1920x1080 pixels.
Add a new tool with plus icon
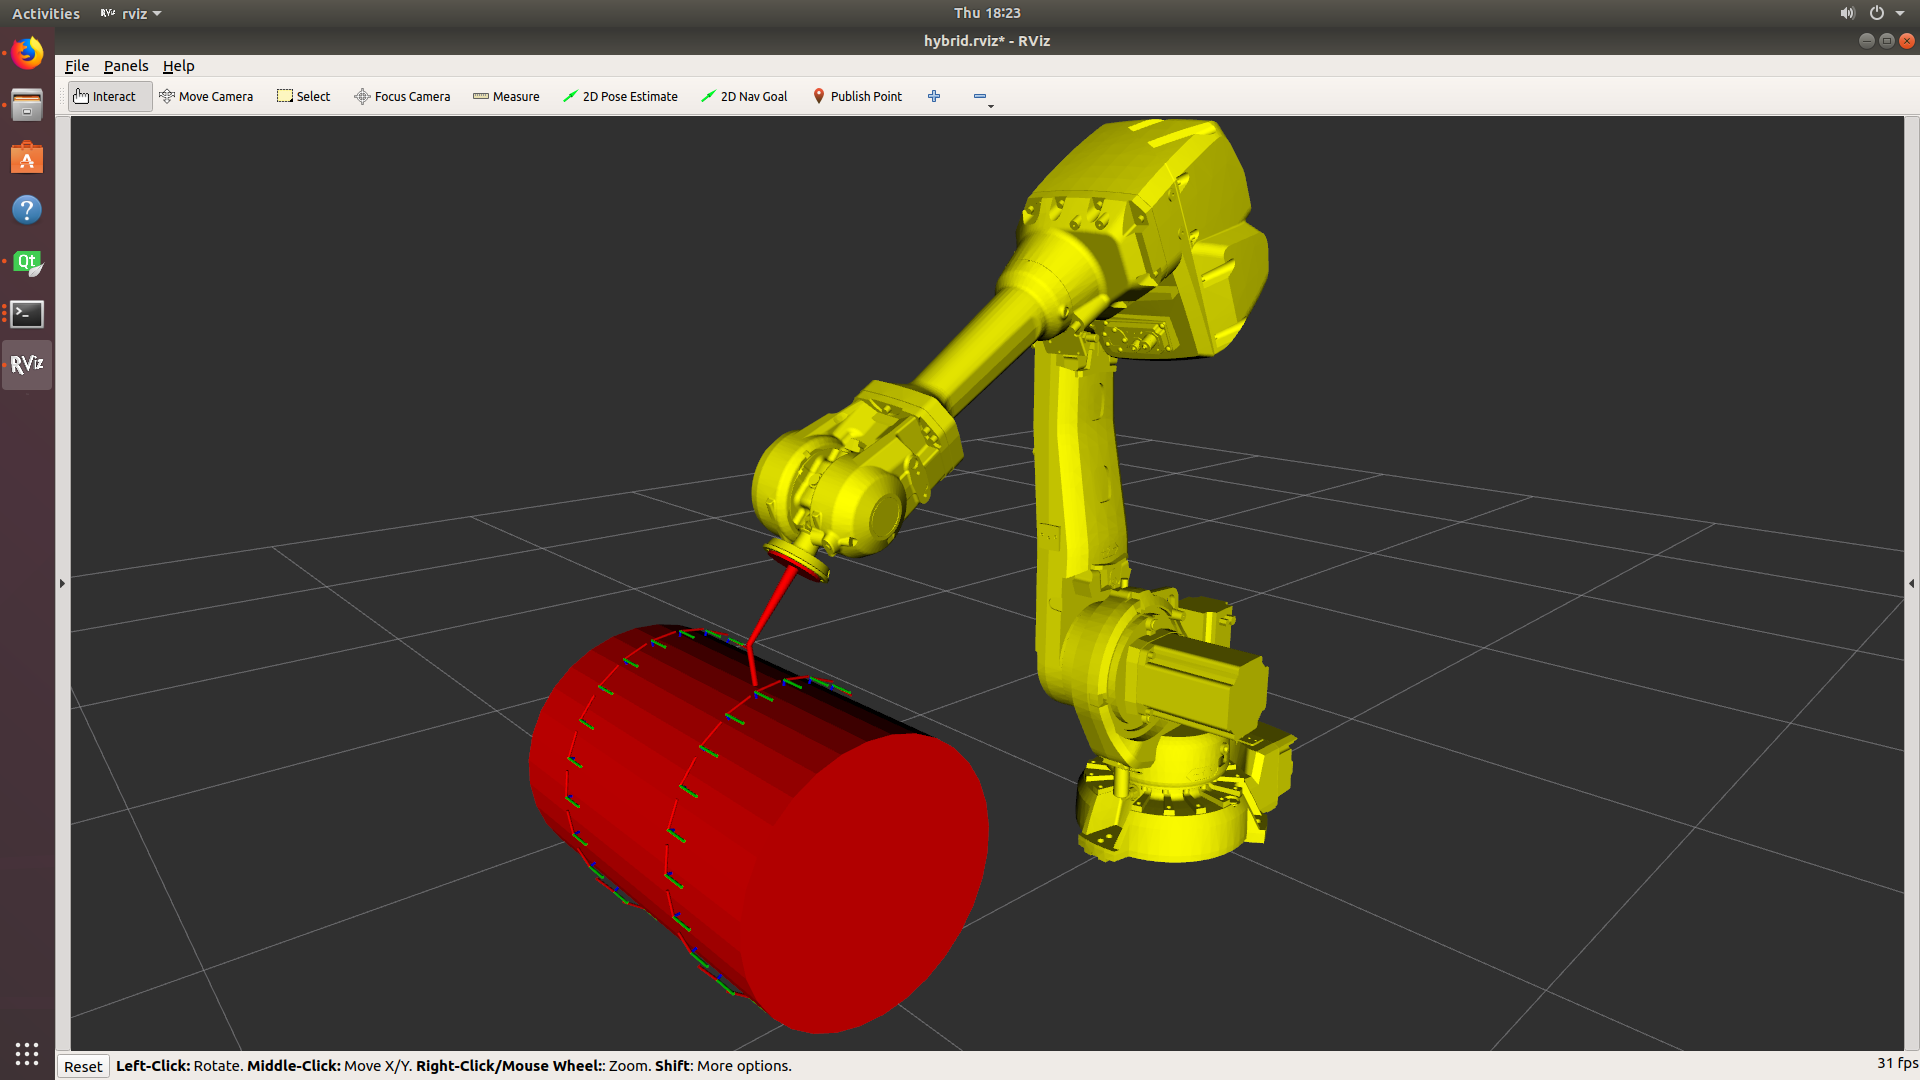934,96
